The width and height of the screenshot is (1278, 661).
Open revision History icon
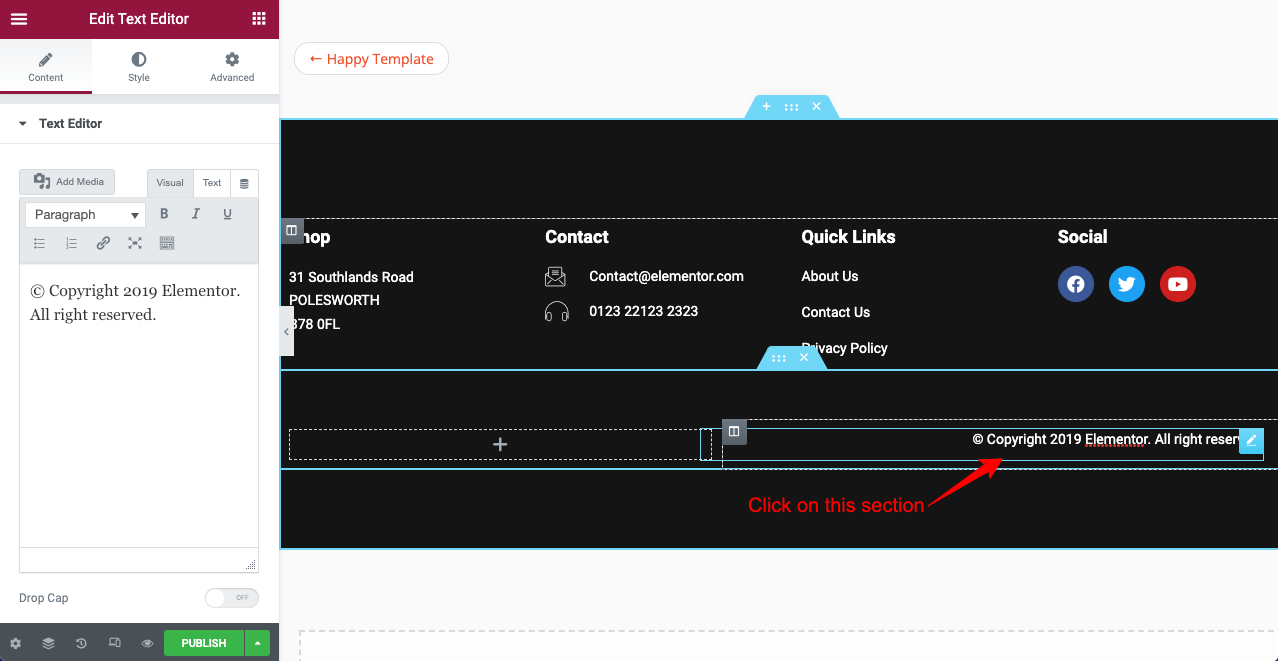(x=80, y=643)
